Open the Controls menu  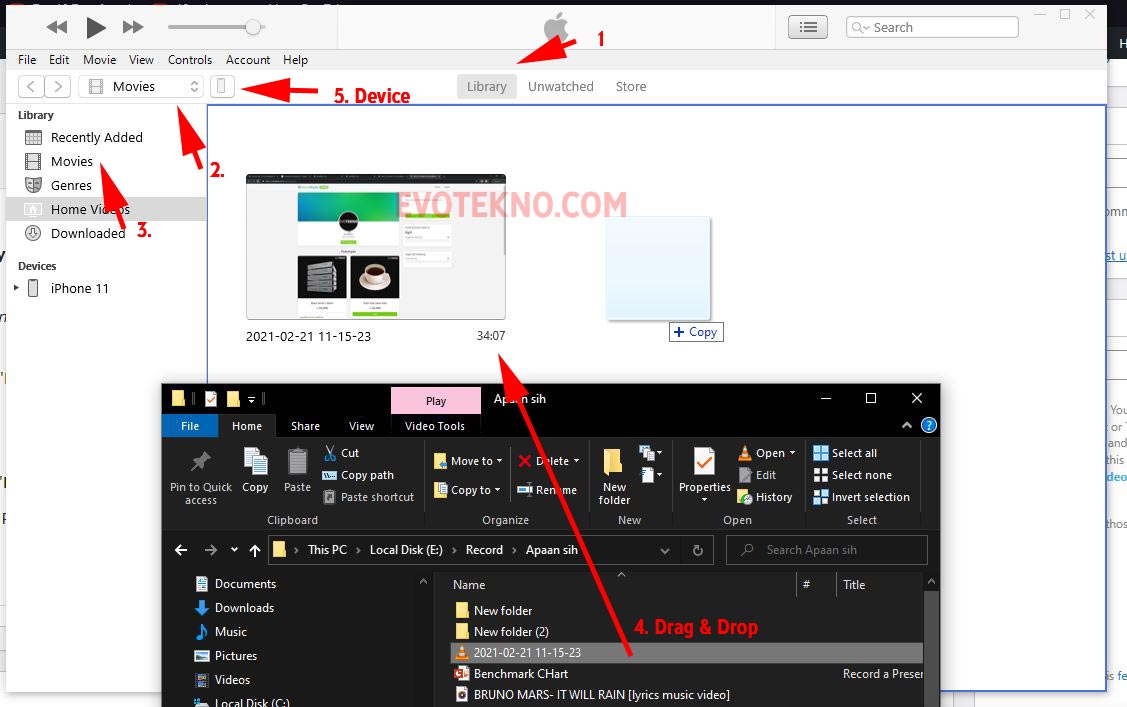pos(190,60)
